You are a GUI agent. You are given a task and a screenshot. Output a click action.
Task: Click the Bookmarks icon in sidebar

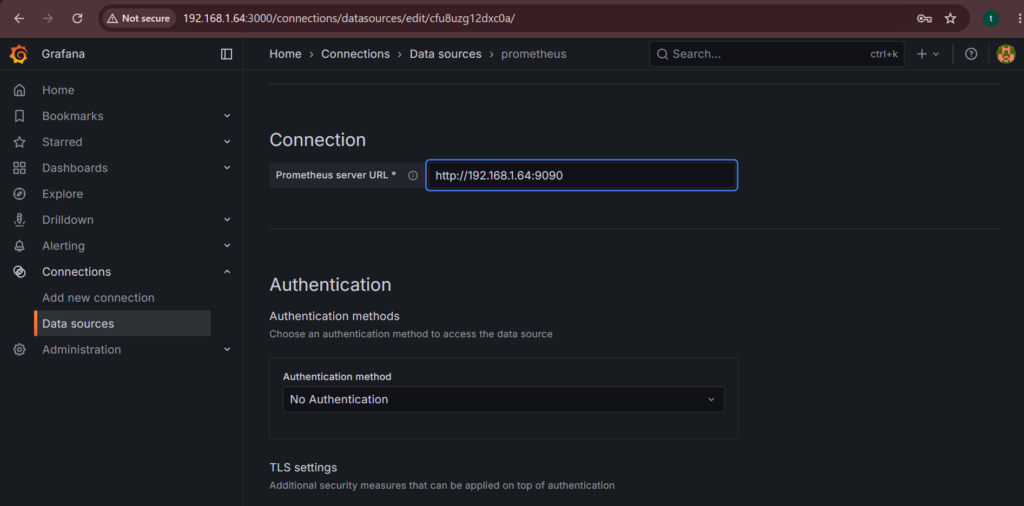20,116
